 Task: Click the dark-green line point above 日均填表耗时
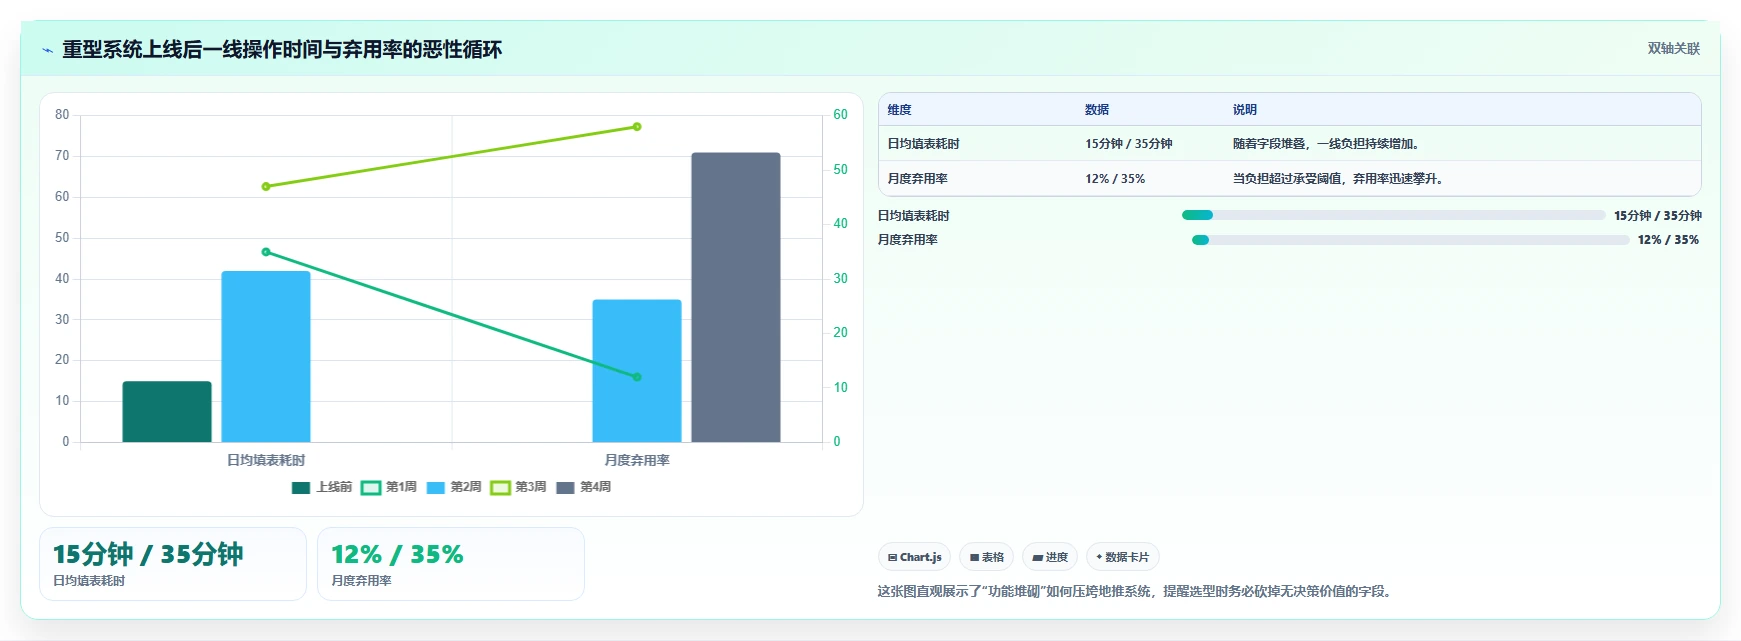tap(266, 252)
